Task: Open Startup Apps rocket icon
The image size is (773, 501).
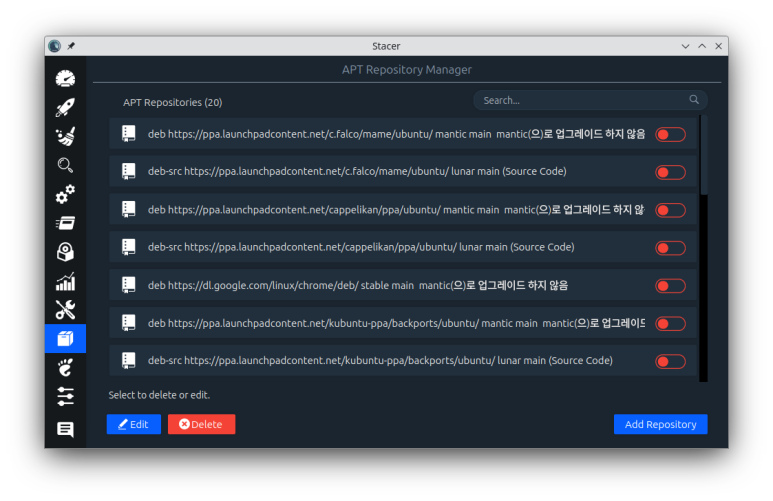Action: point(65,107)
